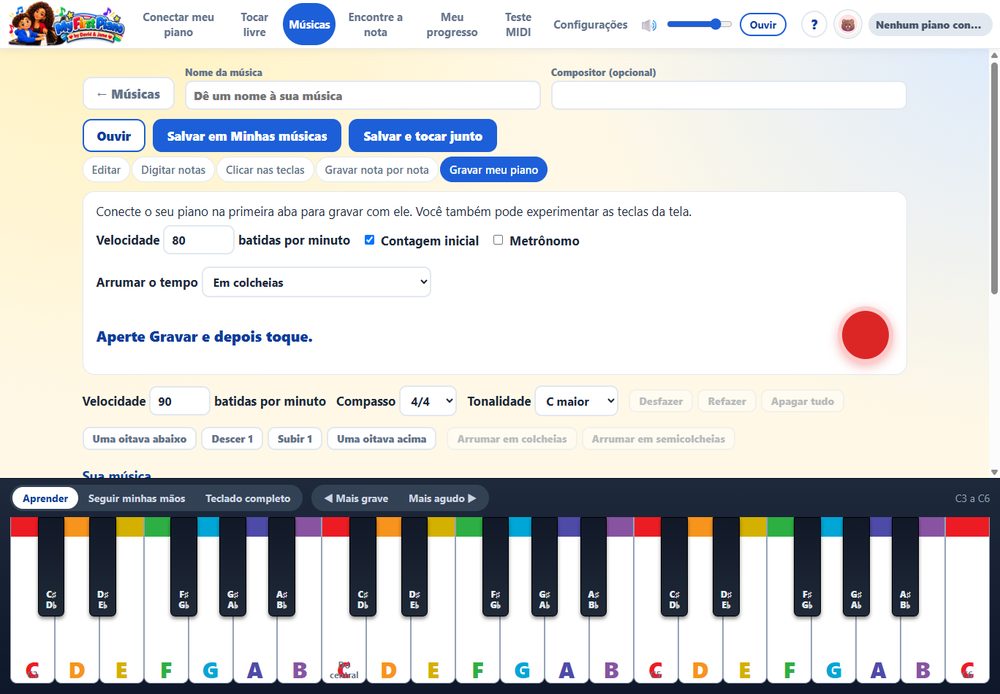Play the last A♯/B♭ black key on the right
1000x694 pixels.
point(905,565)
